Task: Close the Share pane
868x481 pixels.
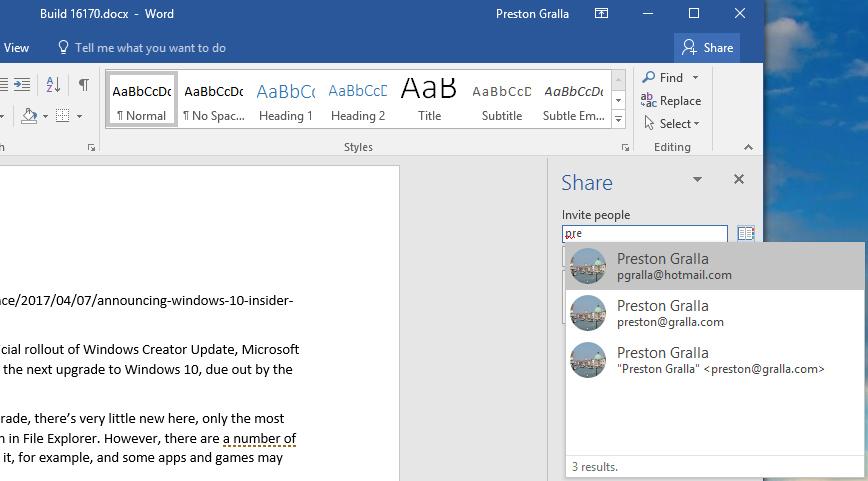Action: point(738,179)
